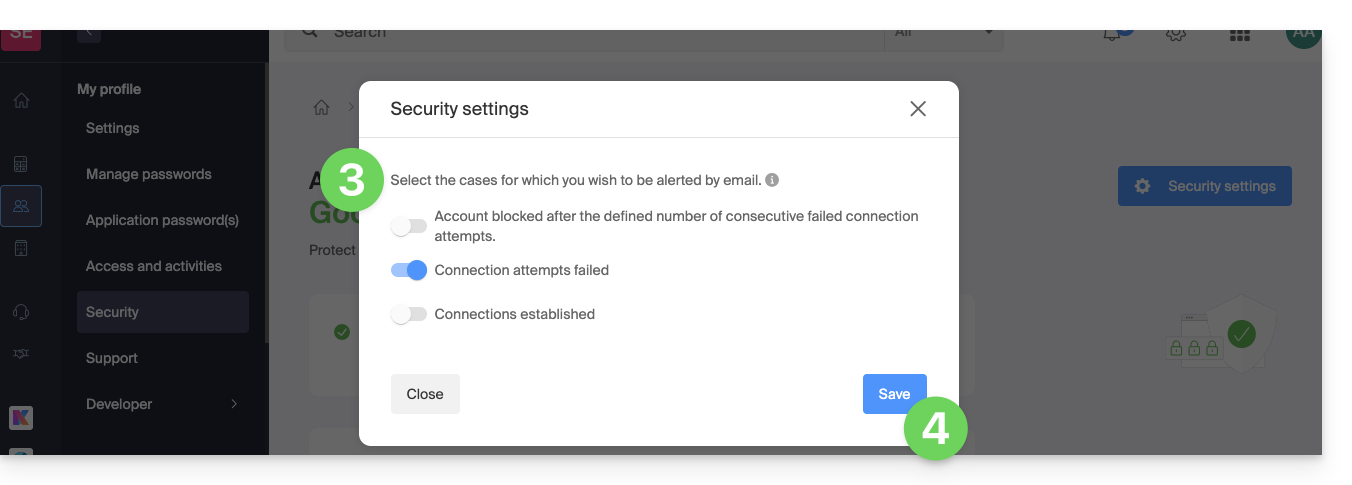Open the building icon in the left rail

[x=21, y=249]
